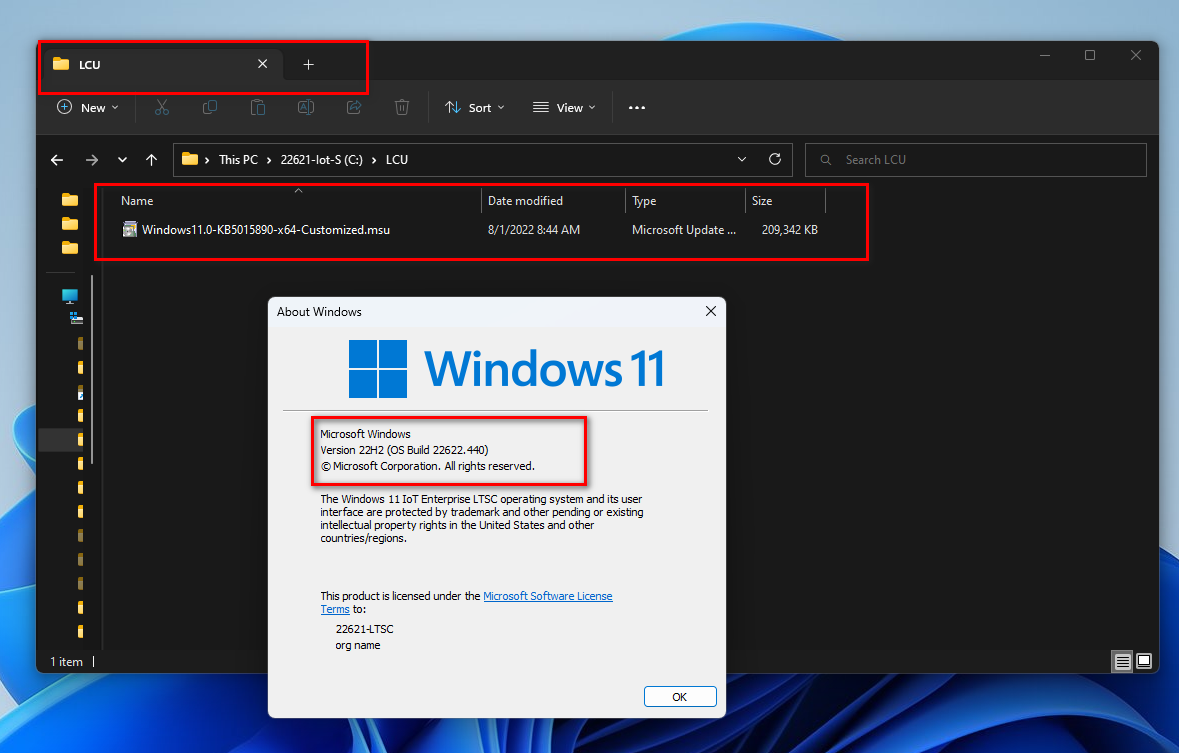This screenshot has height=753, width=1179.
Task: Open the Sort options dropdown
Action: [474, 108]
